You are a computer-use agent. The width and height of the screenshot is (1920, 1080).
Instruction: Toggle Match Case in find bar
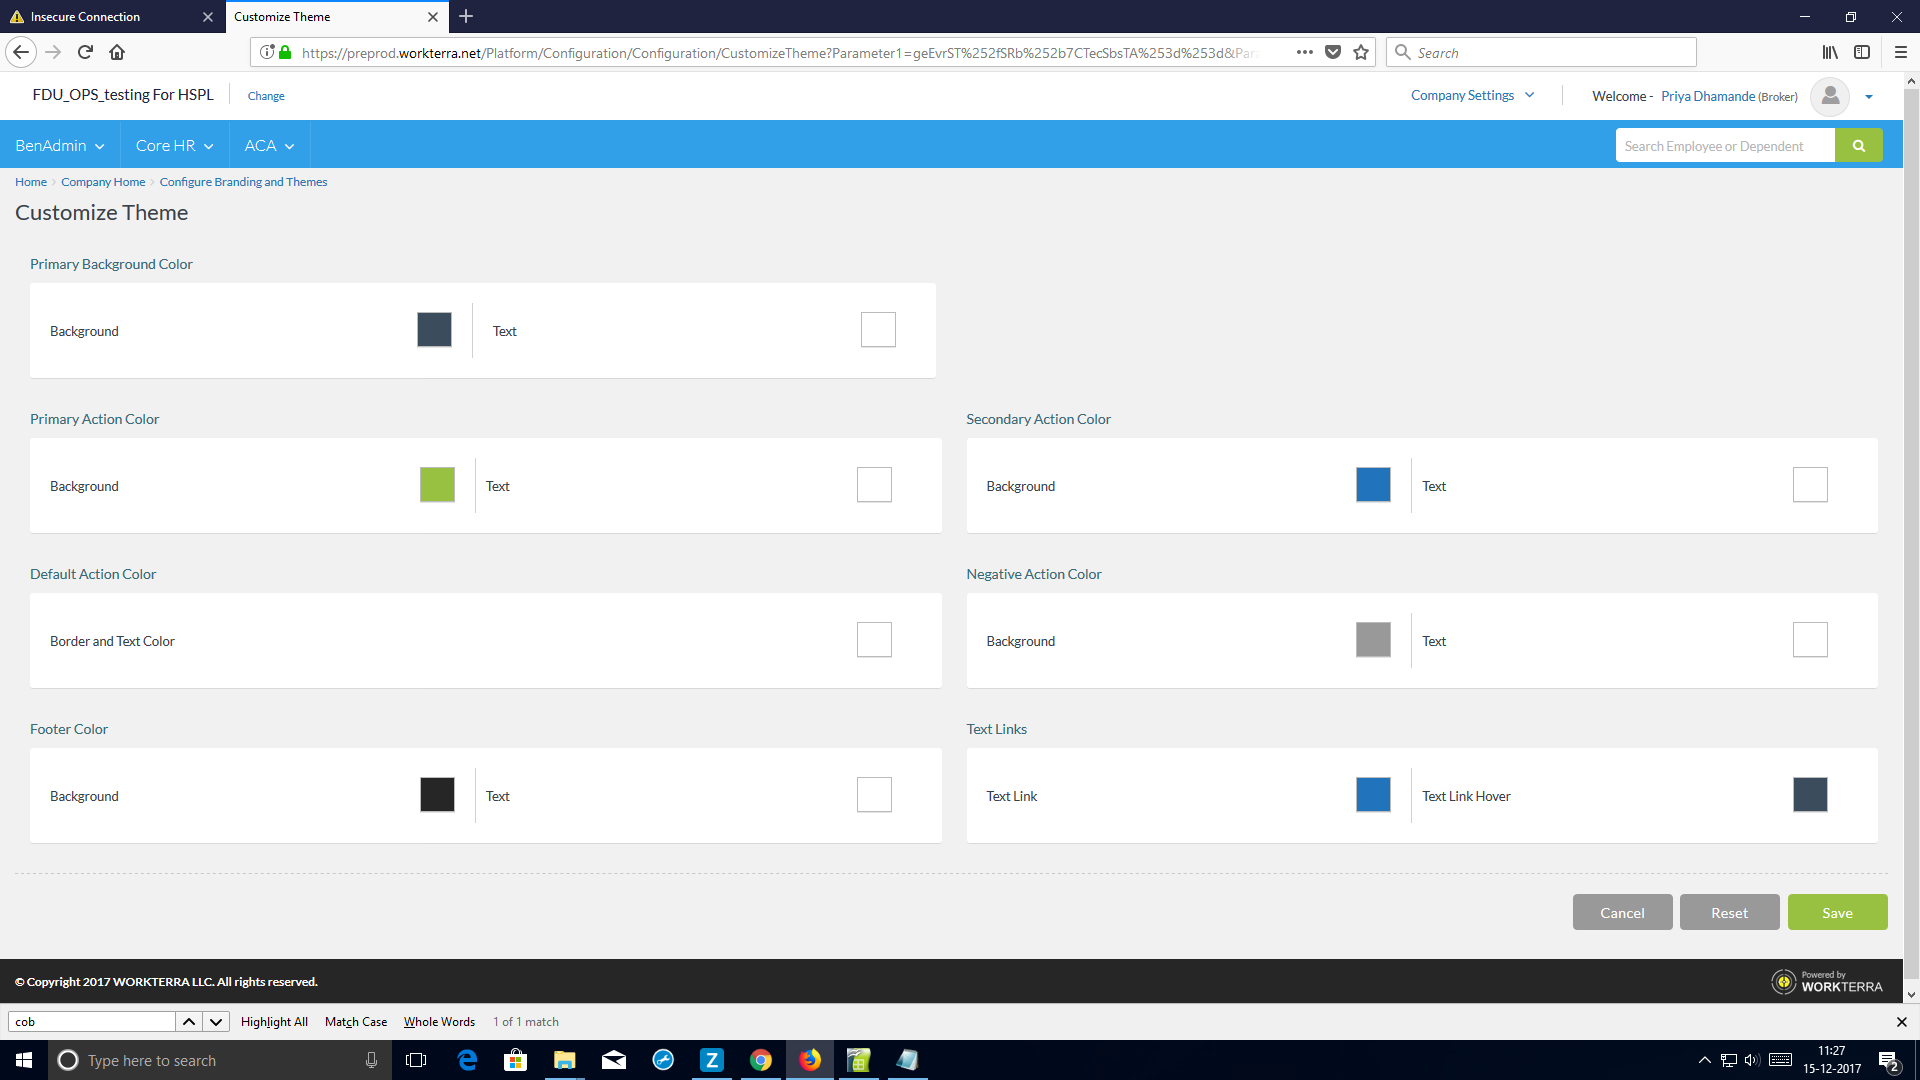point(355,1022)
